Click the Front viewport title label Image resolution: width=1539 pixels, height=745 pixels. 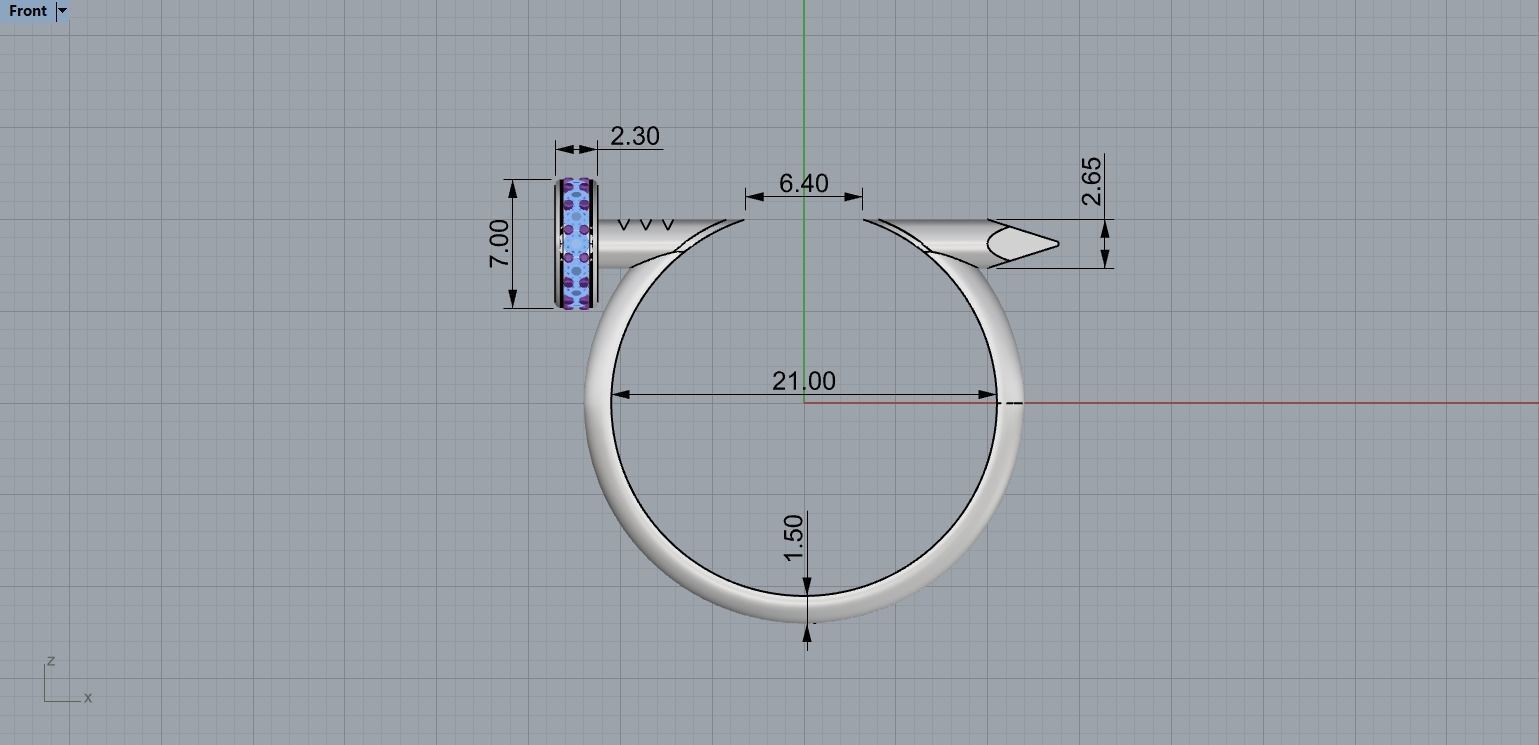click(x=27, y=11)
